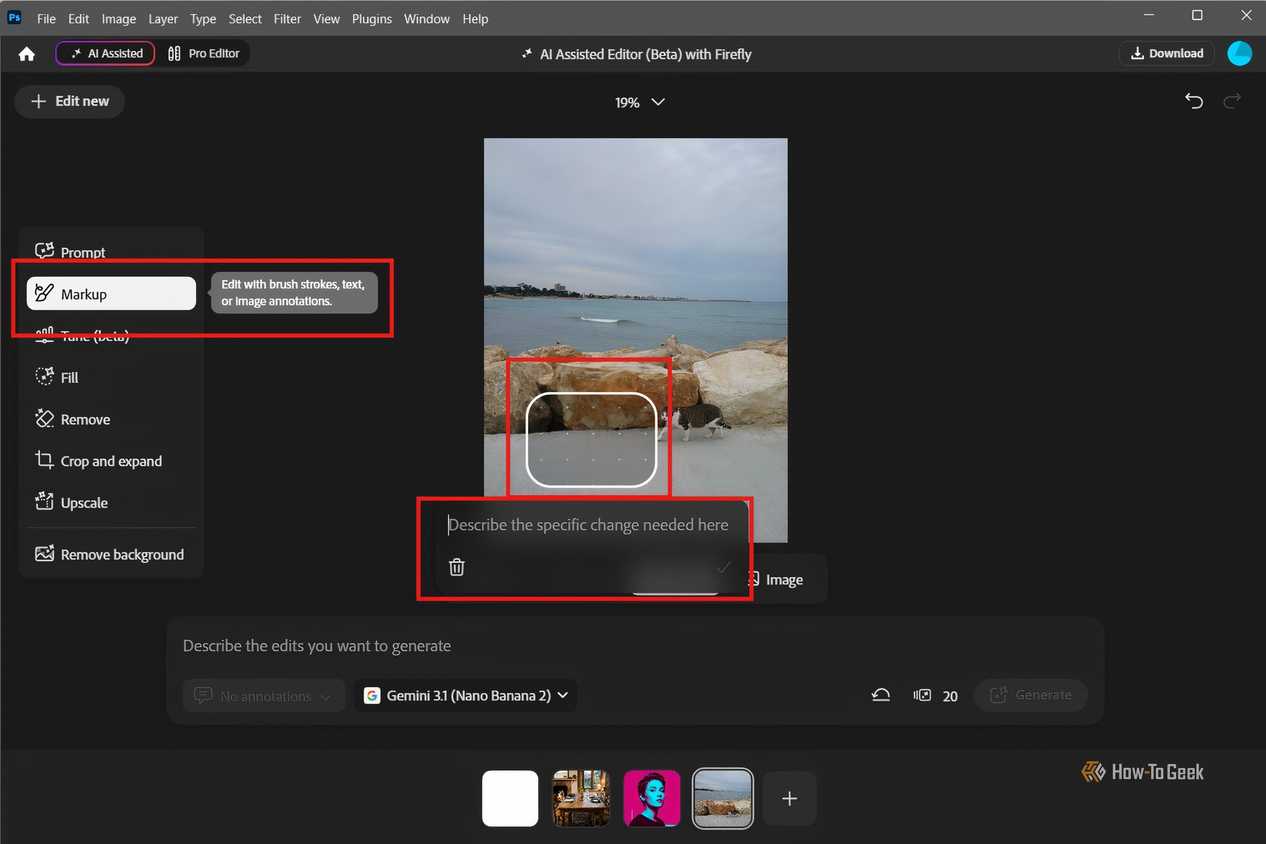Image resolution: width=1266 pixels, height=844 pixels.
Task: Open the Gemini 3.1 model dropdown
Action: [466, 696]
